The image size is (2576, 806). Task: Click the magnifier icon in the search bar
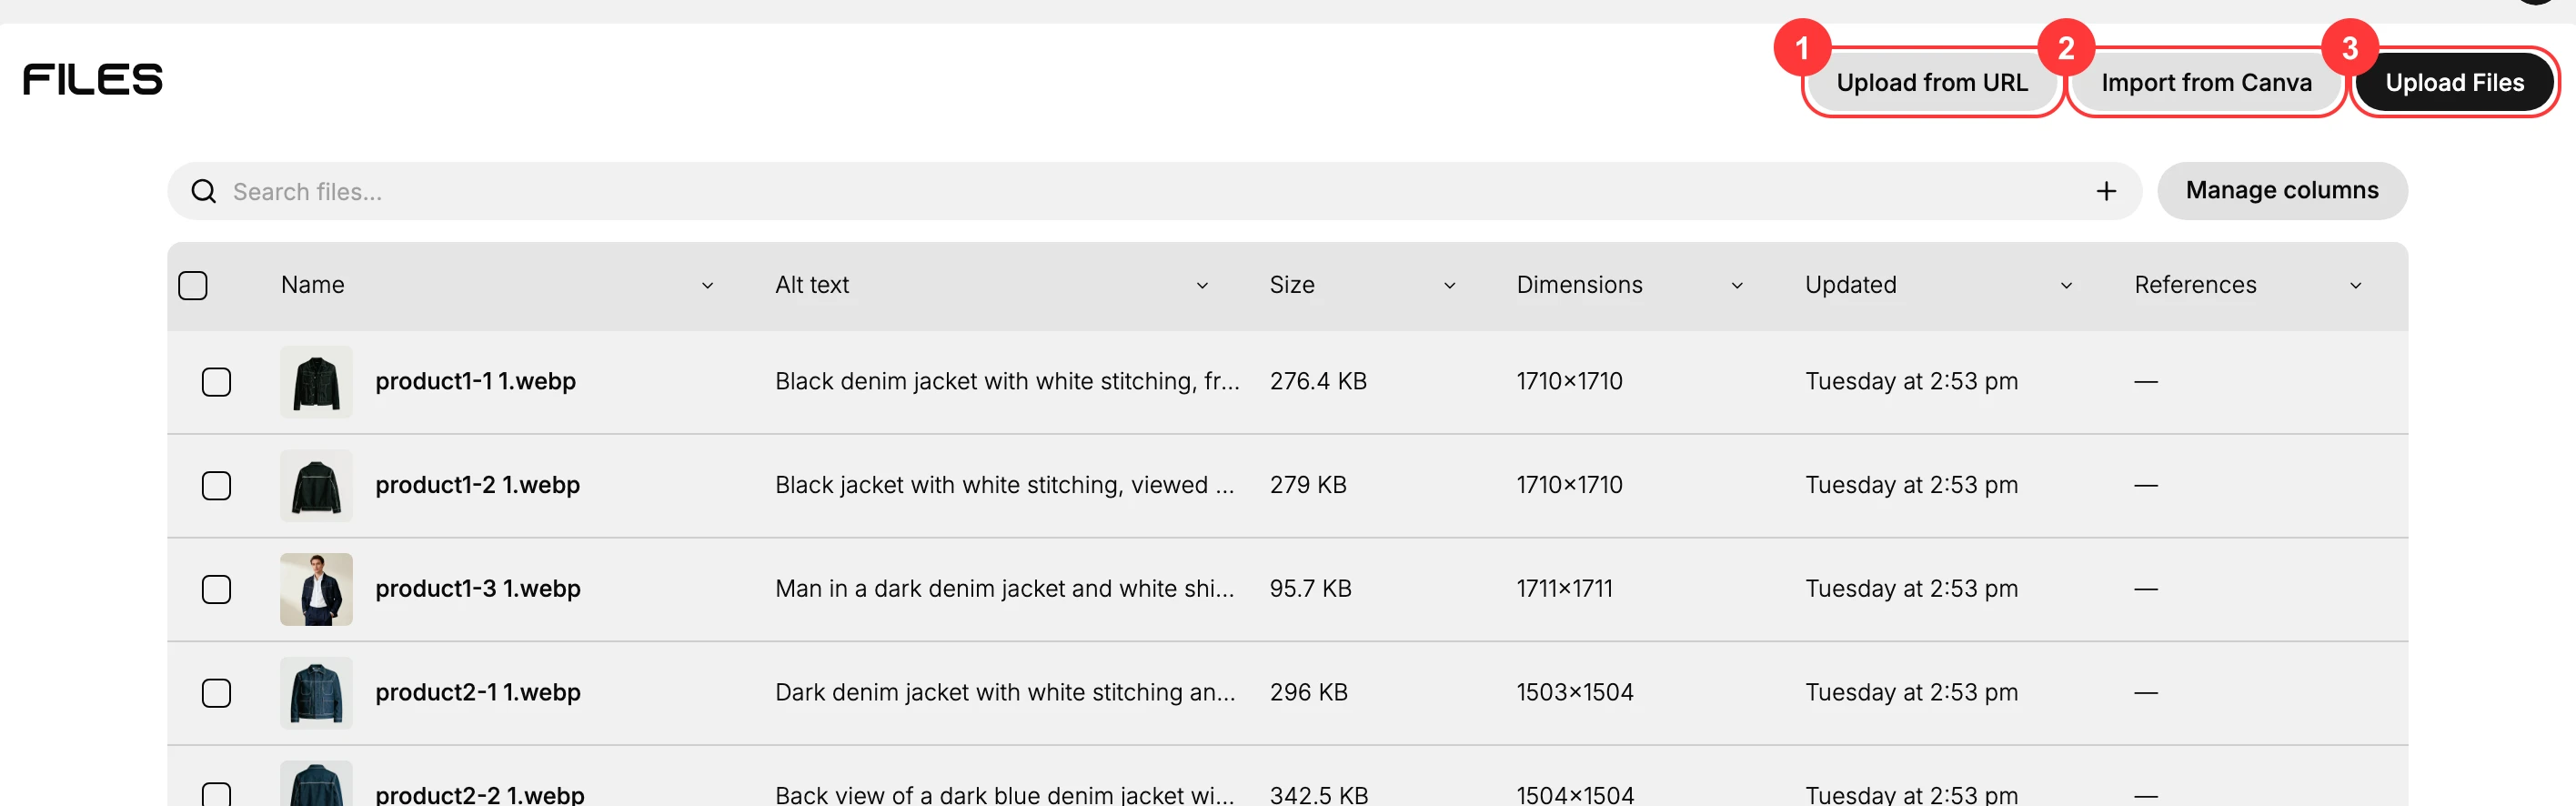point(204,191)
